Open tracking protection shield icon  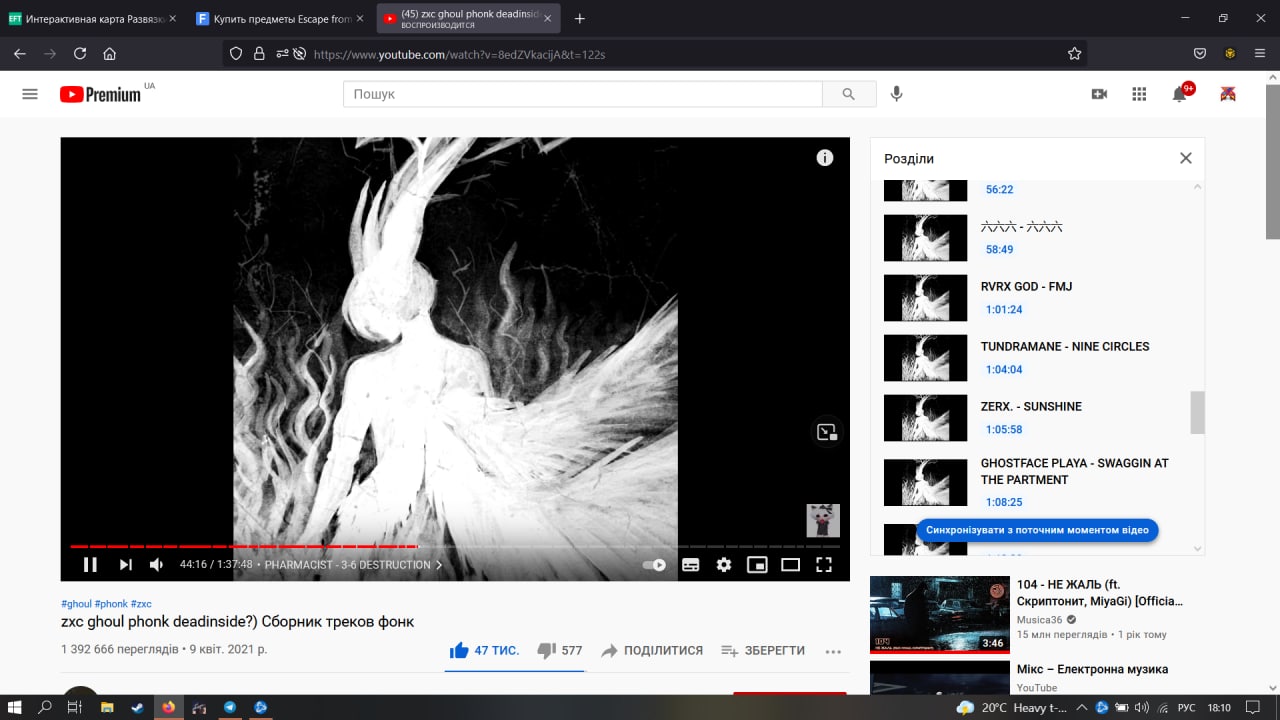237,54
